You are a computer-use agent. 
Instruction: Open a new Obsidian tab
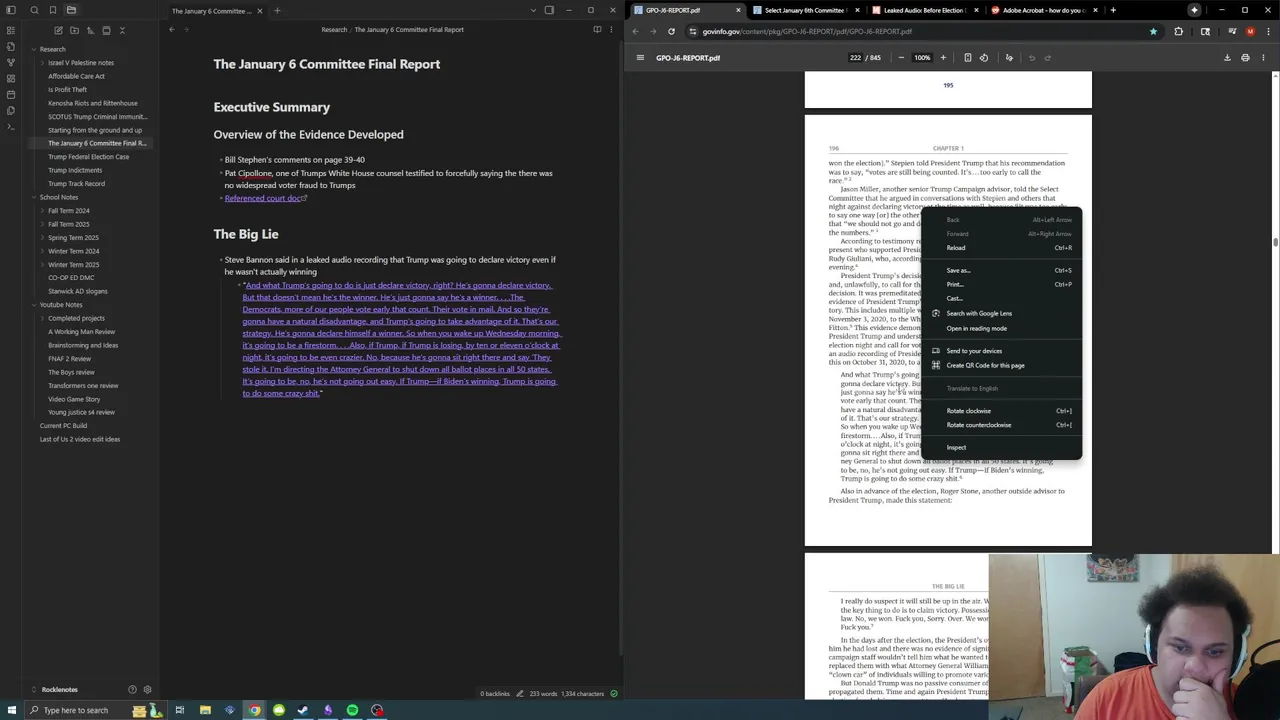click(277, 11)
